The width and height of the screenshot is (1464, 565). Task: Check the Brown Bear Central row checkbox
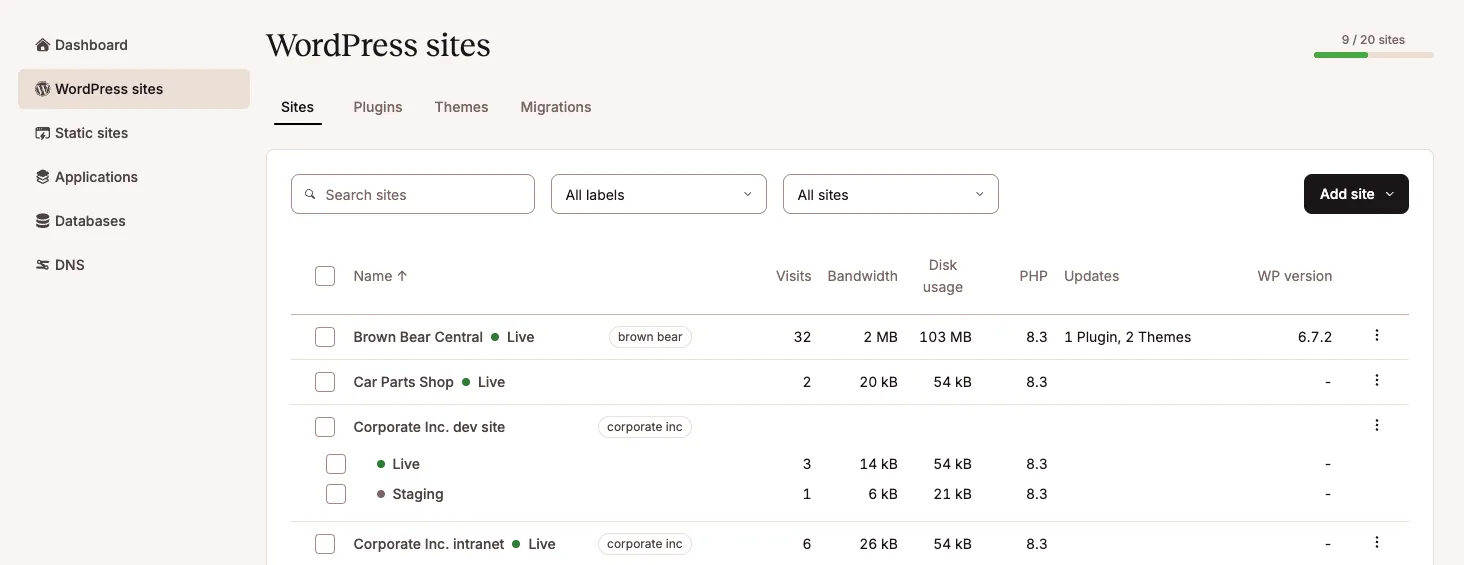click(325, 337)
